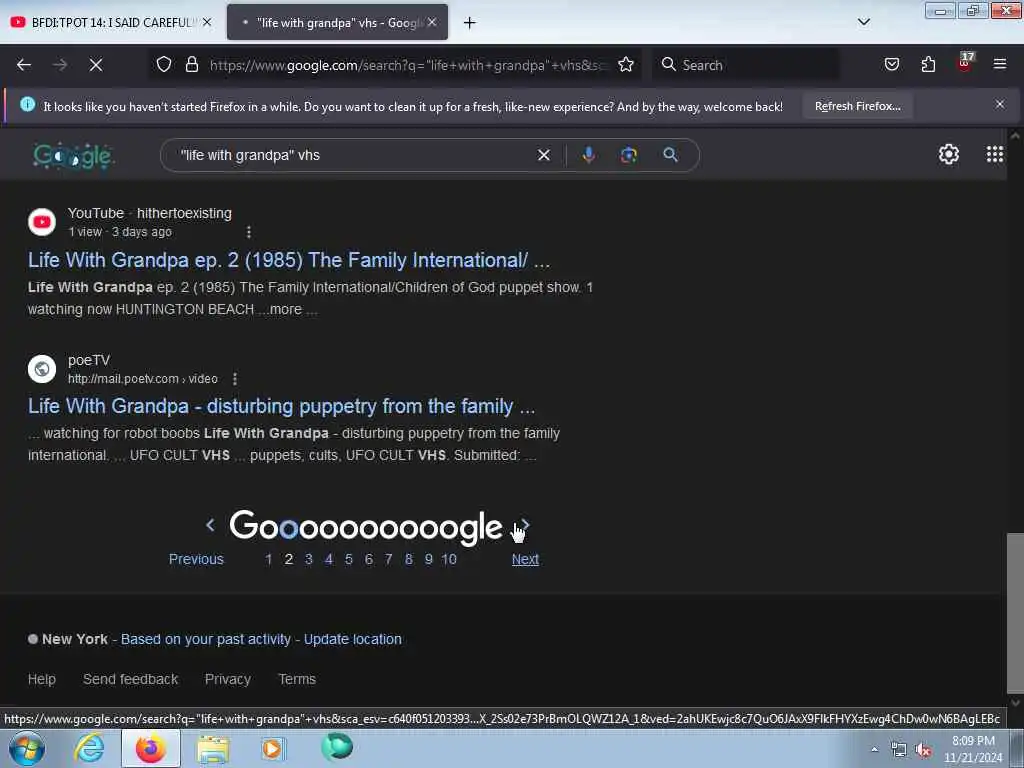Open options for the YouTube result

pyautogui.click(x=249, y=232)
